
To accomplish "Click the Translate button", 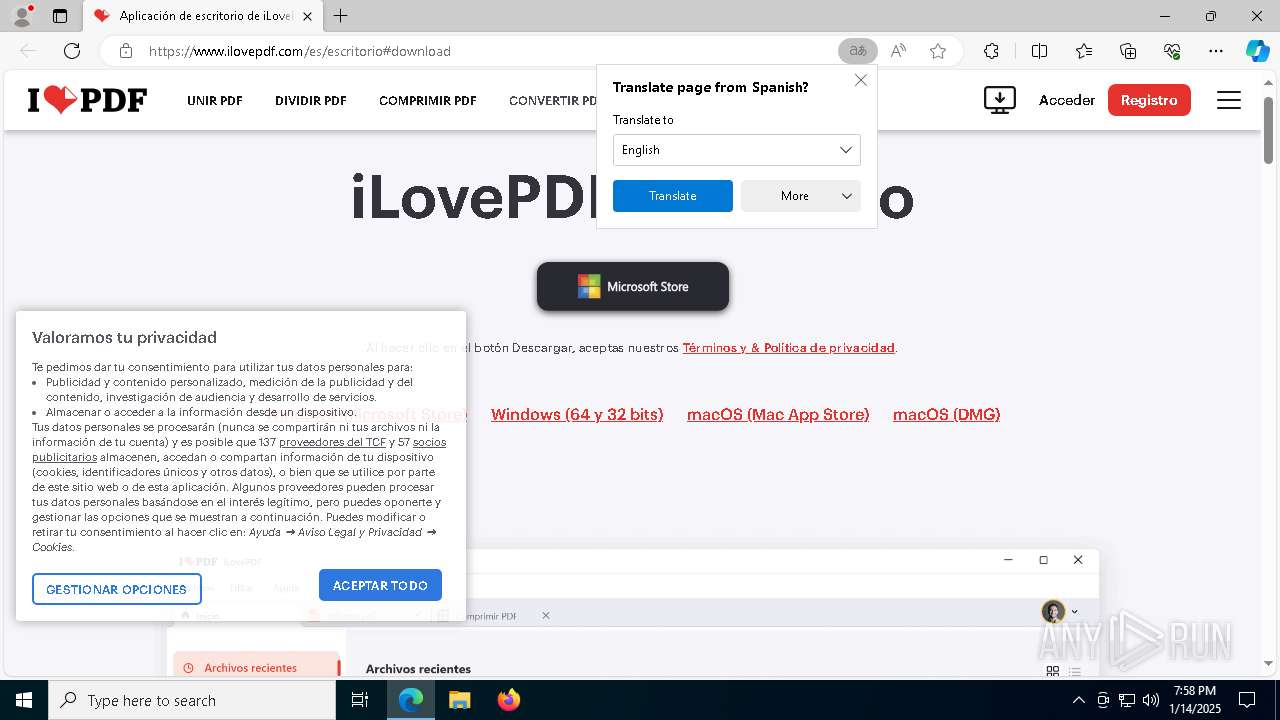I will coord(672,196).
